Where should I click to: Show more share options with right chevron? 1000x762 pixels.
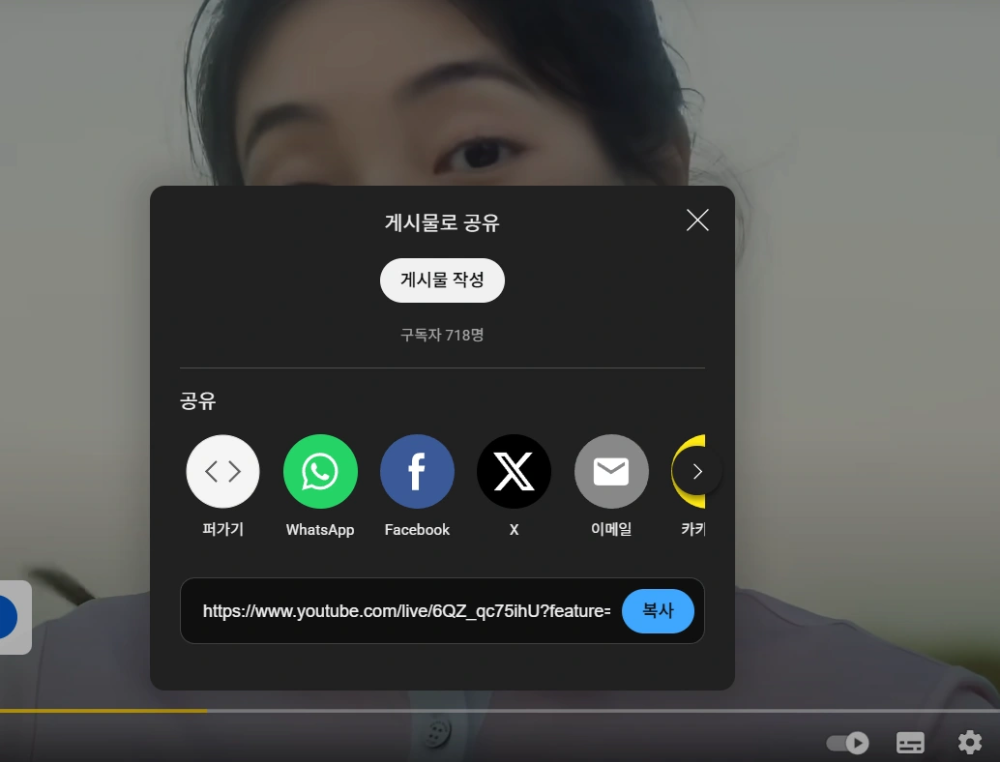point(698,472)
